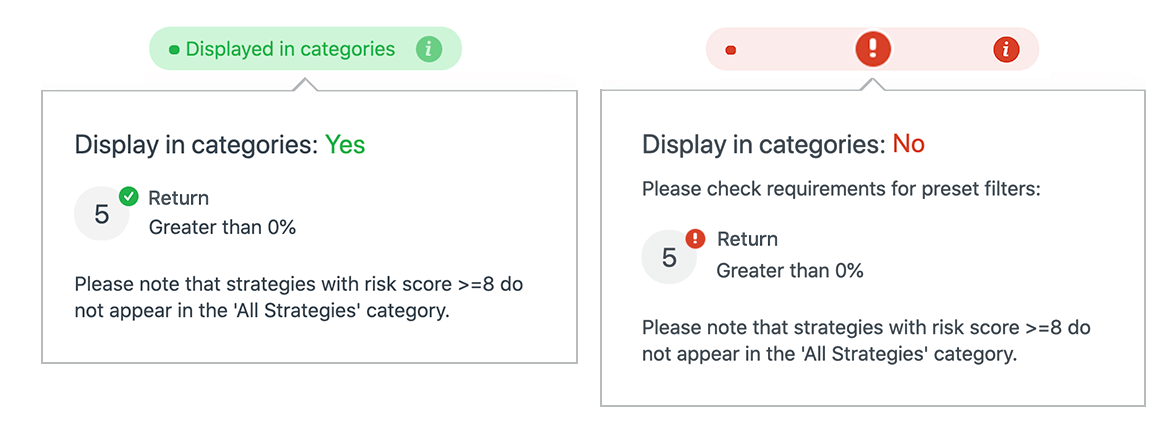Click 'Please check requirements for preset filters'
1163x447 pixels.
click(x=841, y=188)
